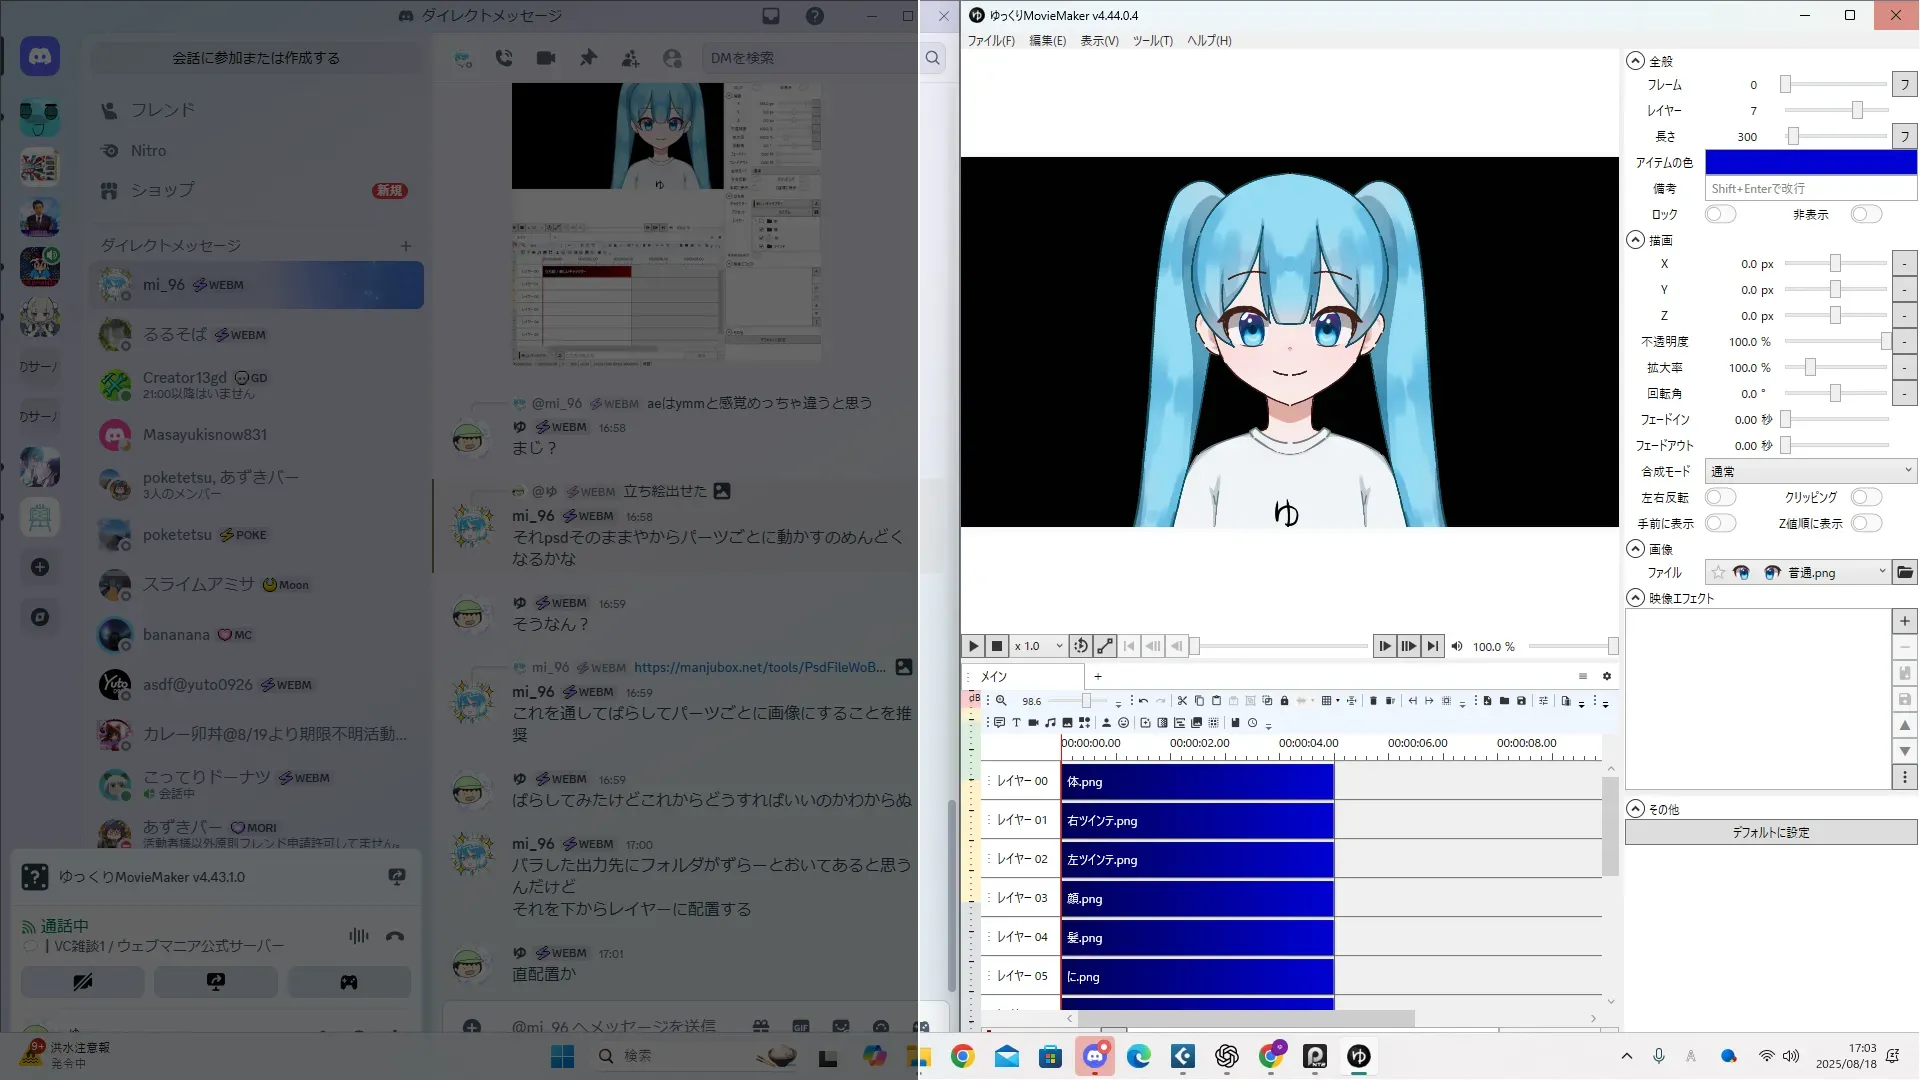Click the デフォルトに設定 button

(x=1770, y=832)
